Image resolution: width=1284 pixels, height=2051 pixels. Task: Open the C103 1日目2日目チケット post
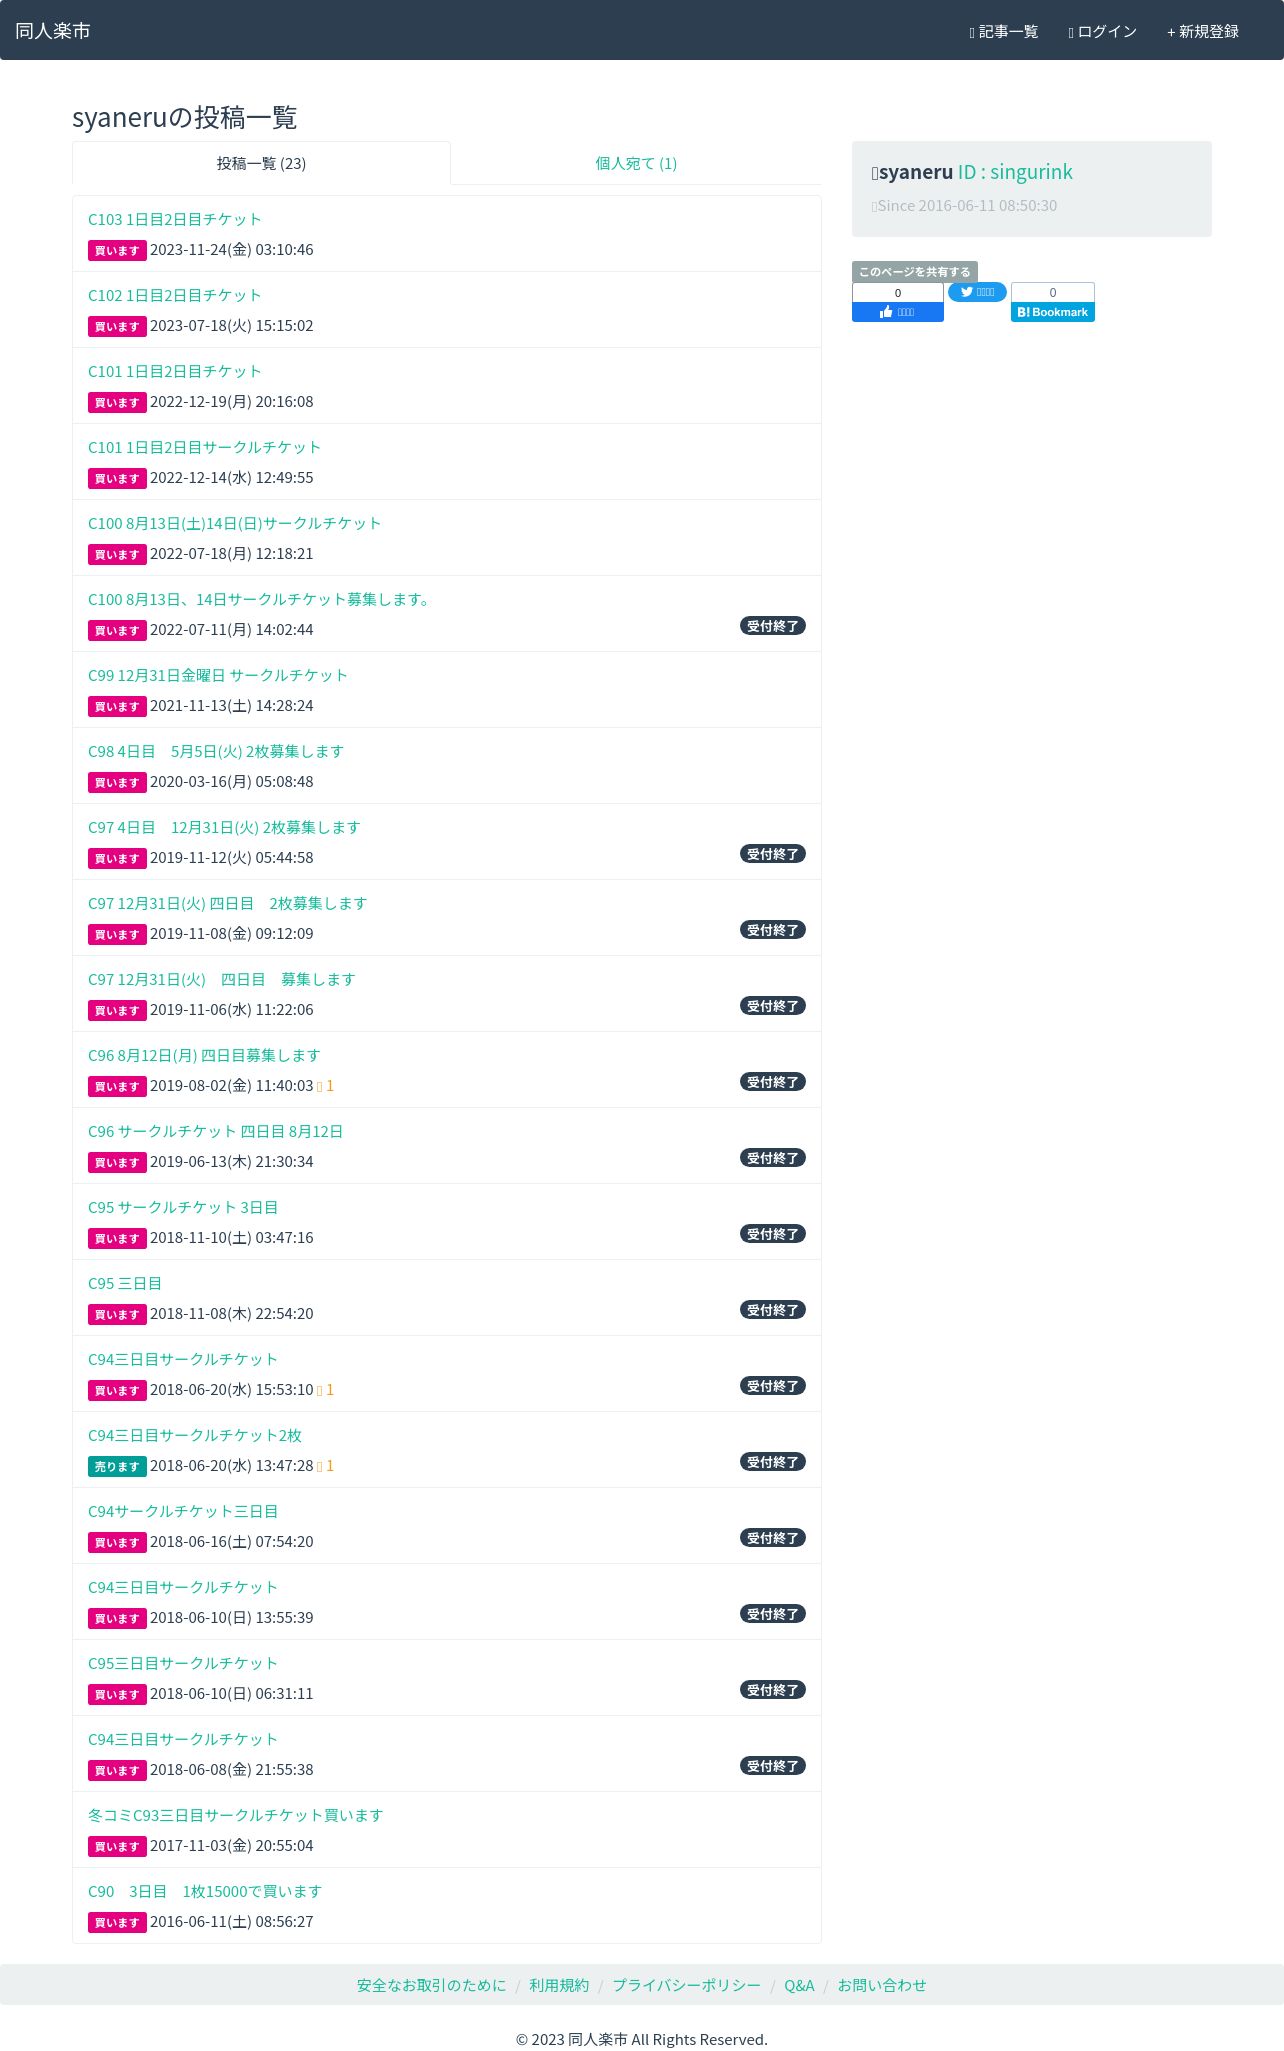point(175,219)
